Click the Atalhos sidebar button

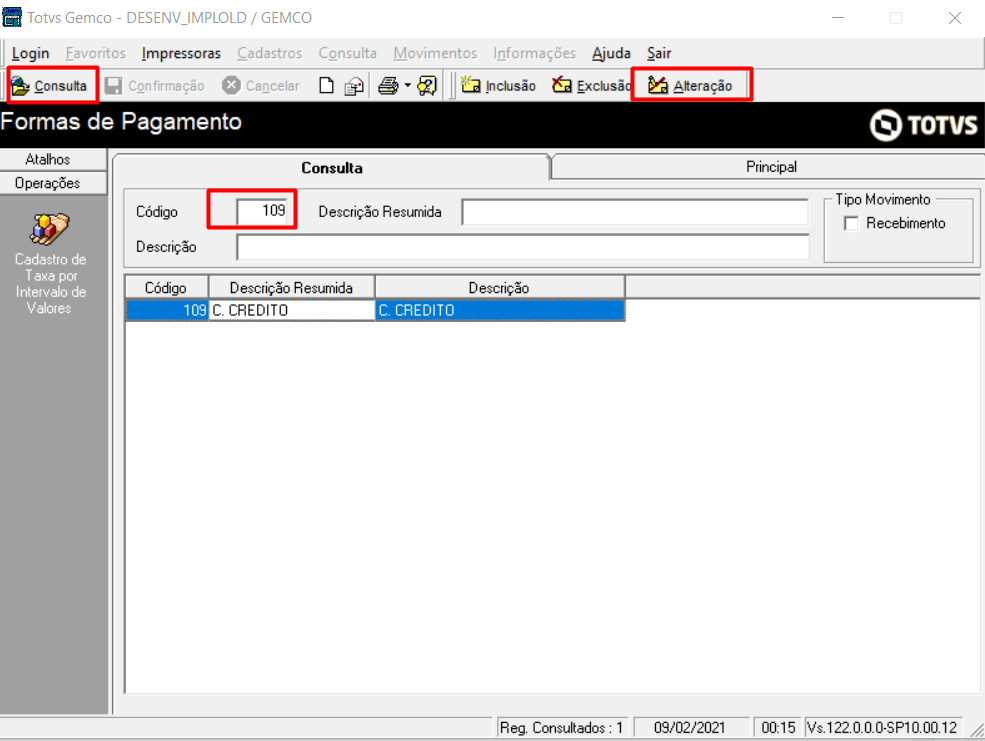pyautogui.click(x=53, y=160)
